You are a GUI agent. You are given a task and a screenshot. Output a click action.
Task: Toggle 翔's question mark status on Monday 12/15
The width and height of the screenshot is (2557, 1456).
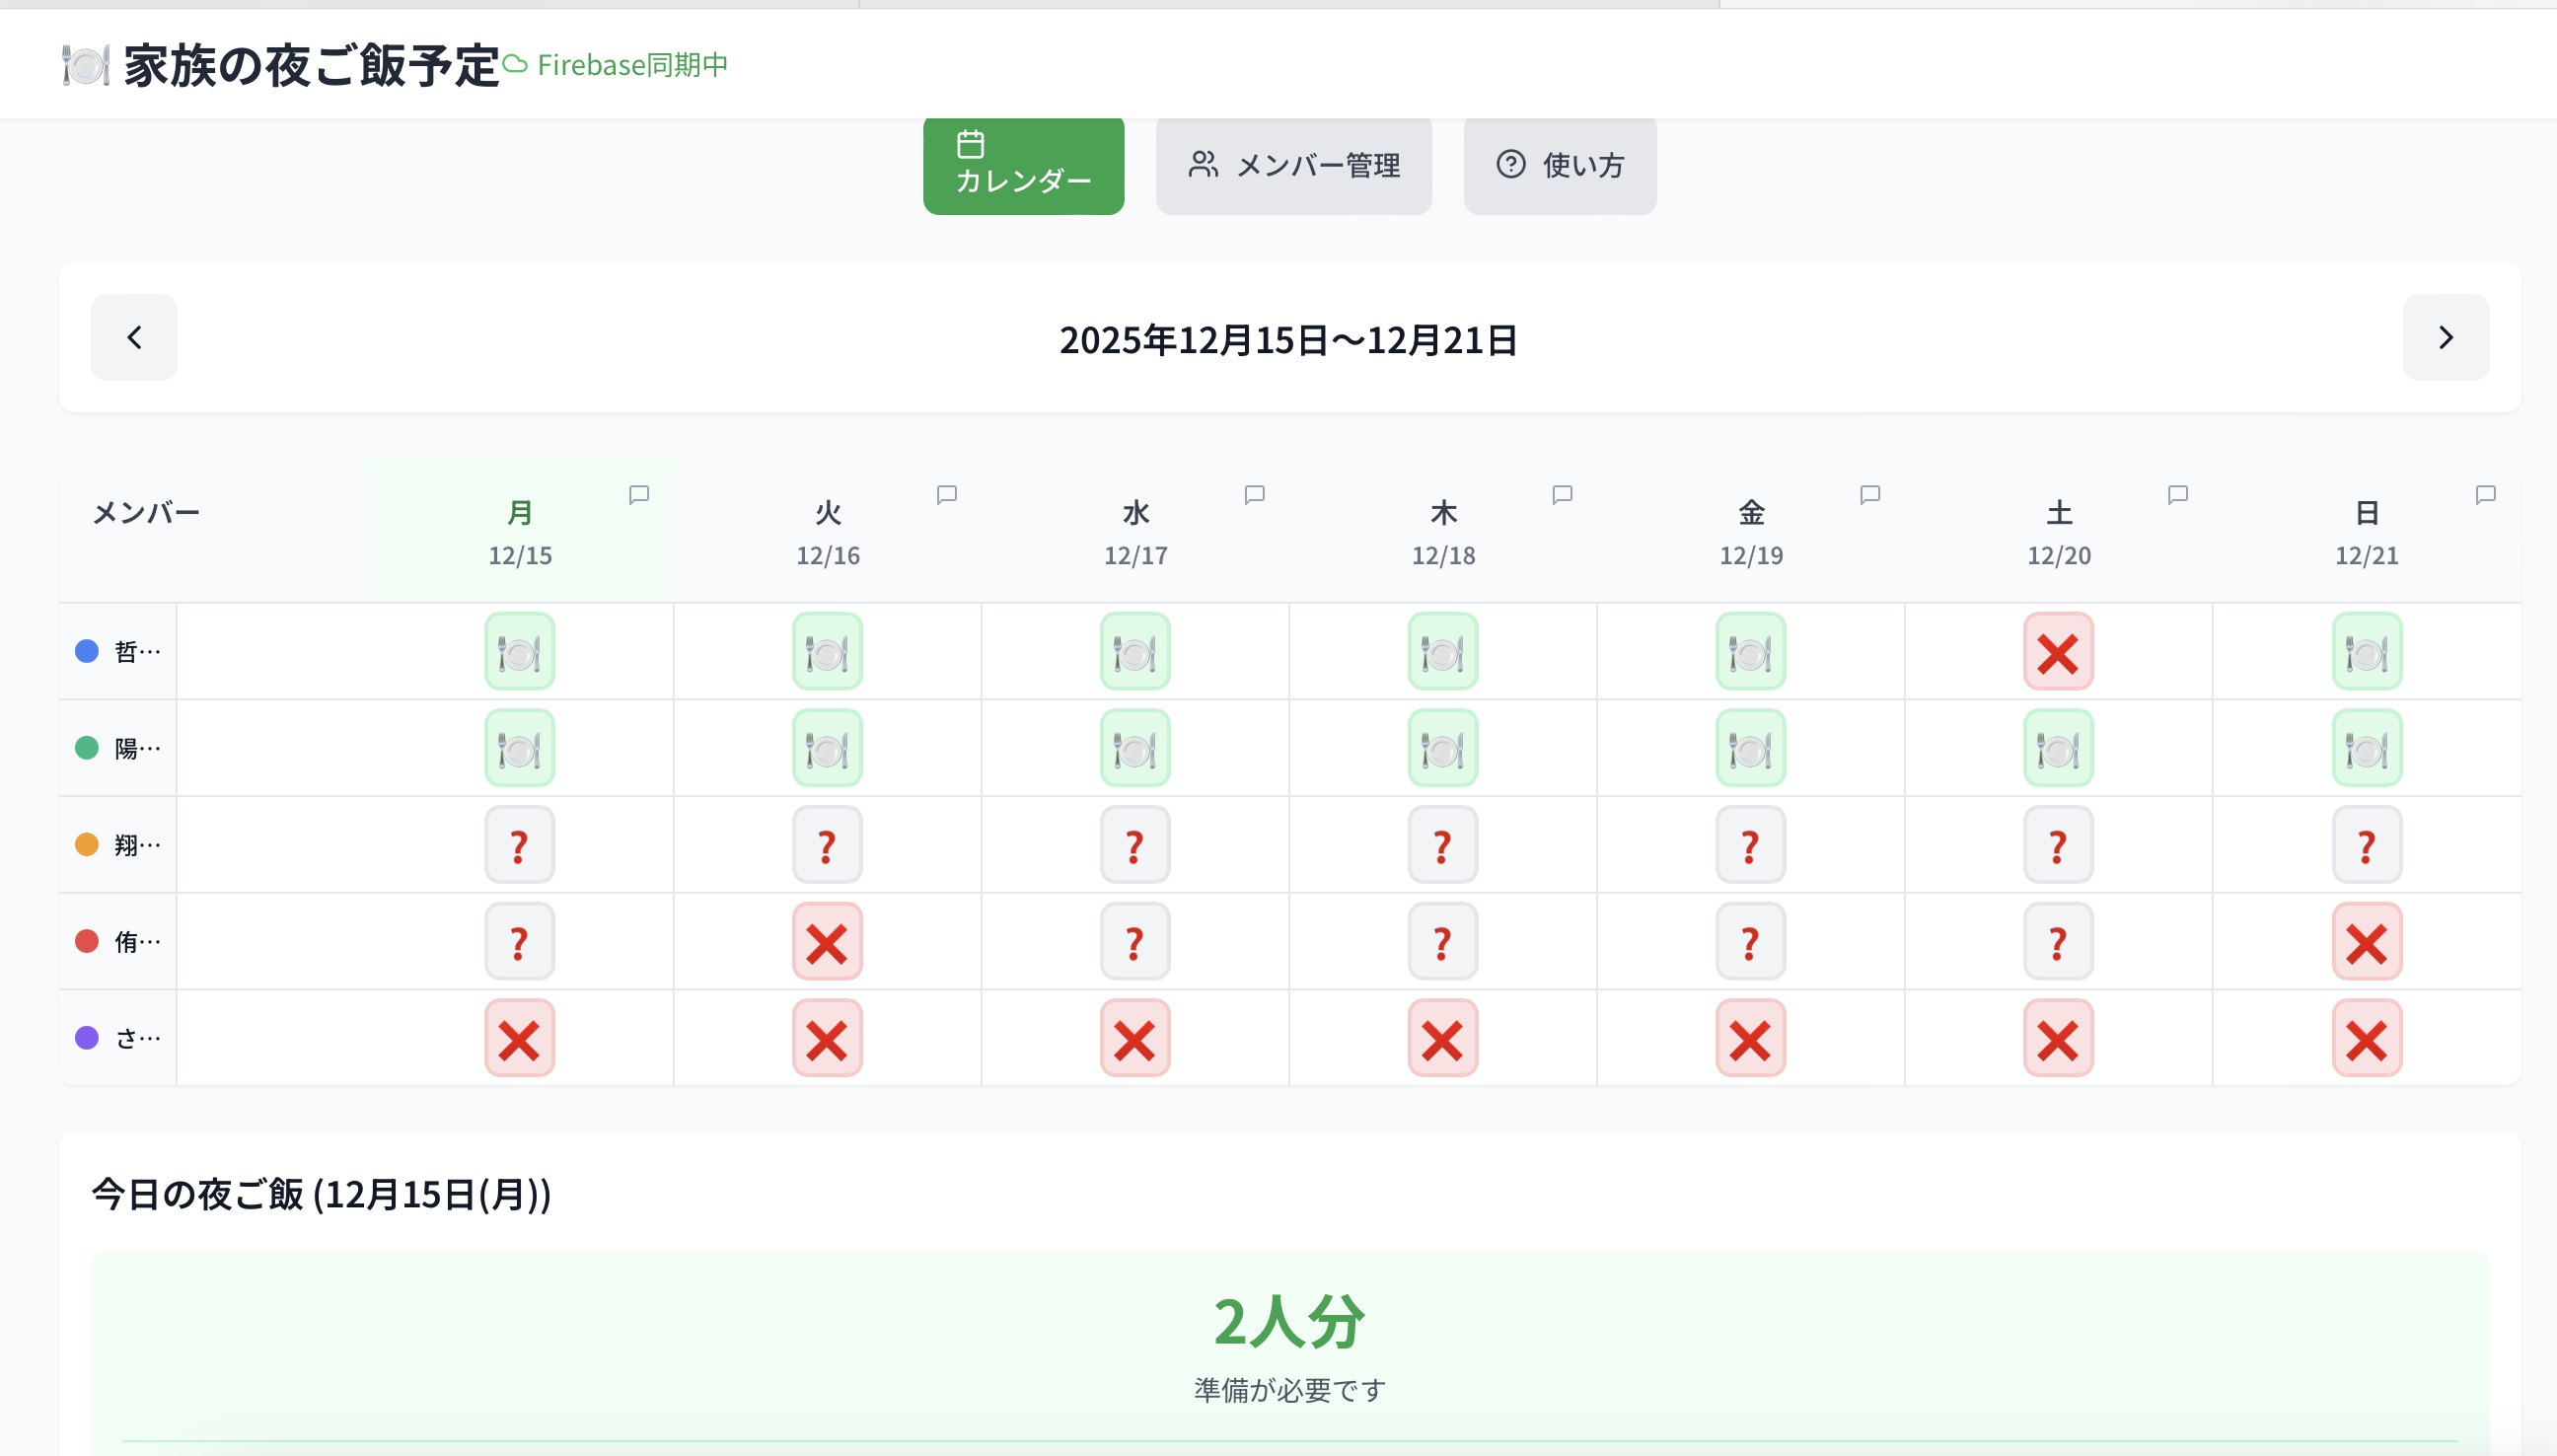click(x=519, y=845)
